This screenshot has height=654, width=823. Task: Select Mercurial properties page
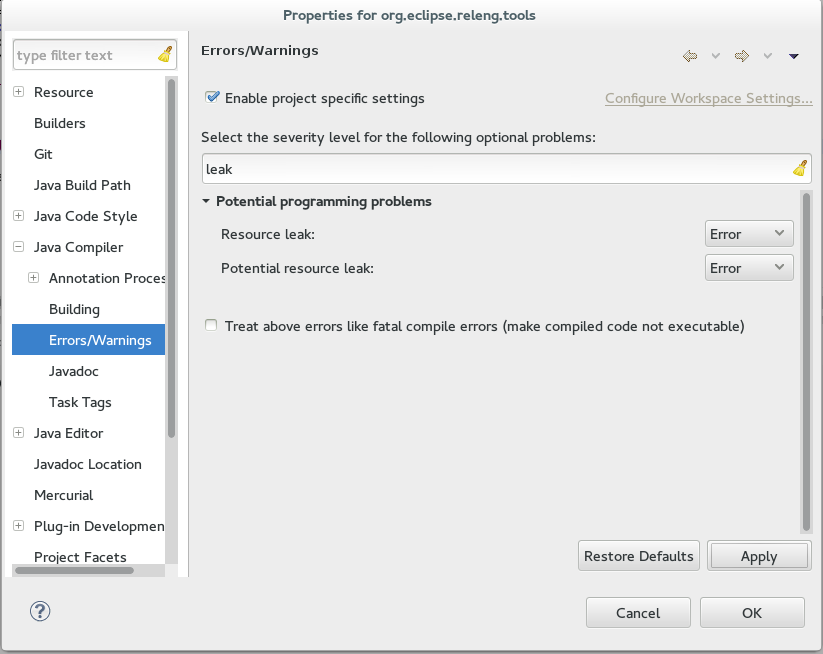click(x=64, y=495)
